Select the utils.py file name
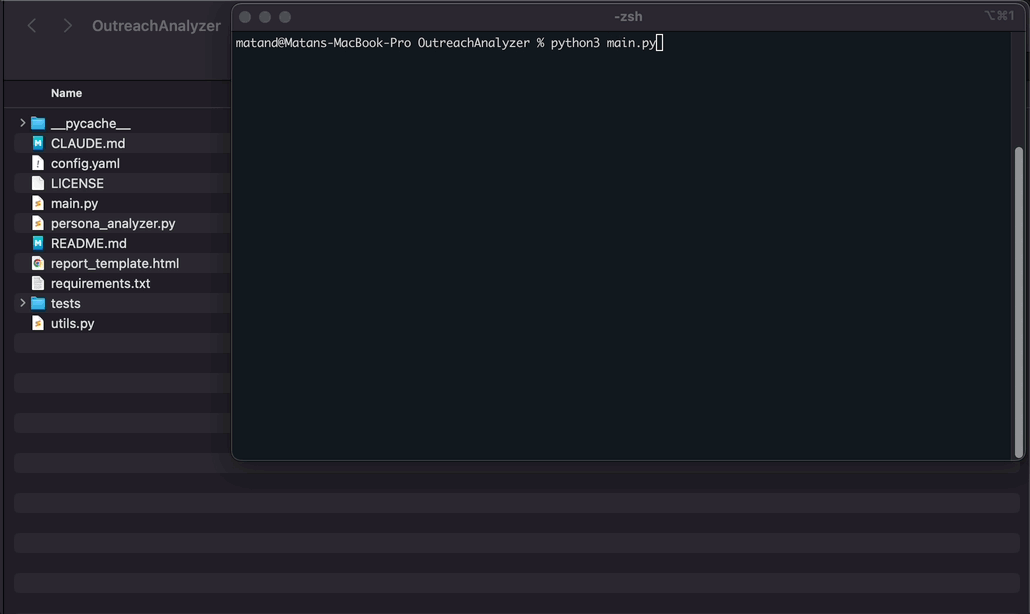 (x=72, y=323)
